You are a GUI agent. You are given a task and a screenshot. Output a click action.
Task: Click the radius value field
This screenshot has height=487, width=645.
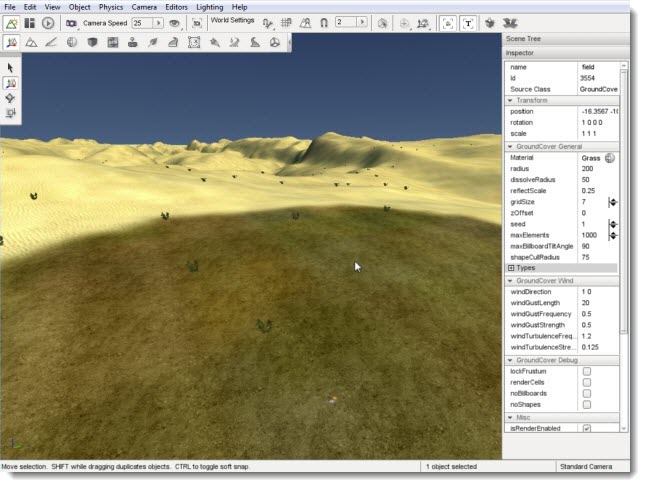[593, 168]
